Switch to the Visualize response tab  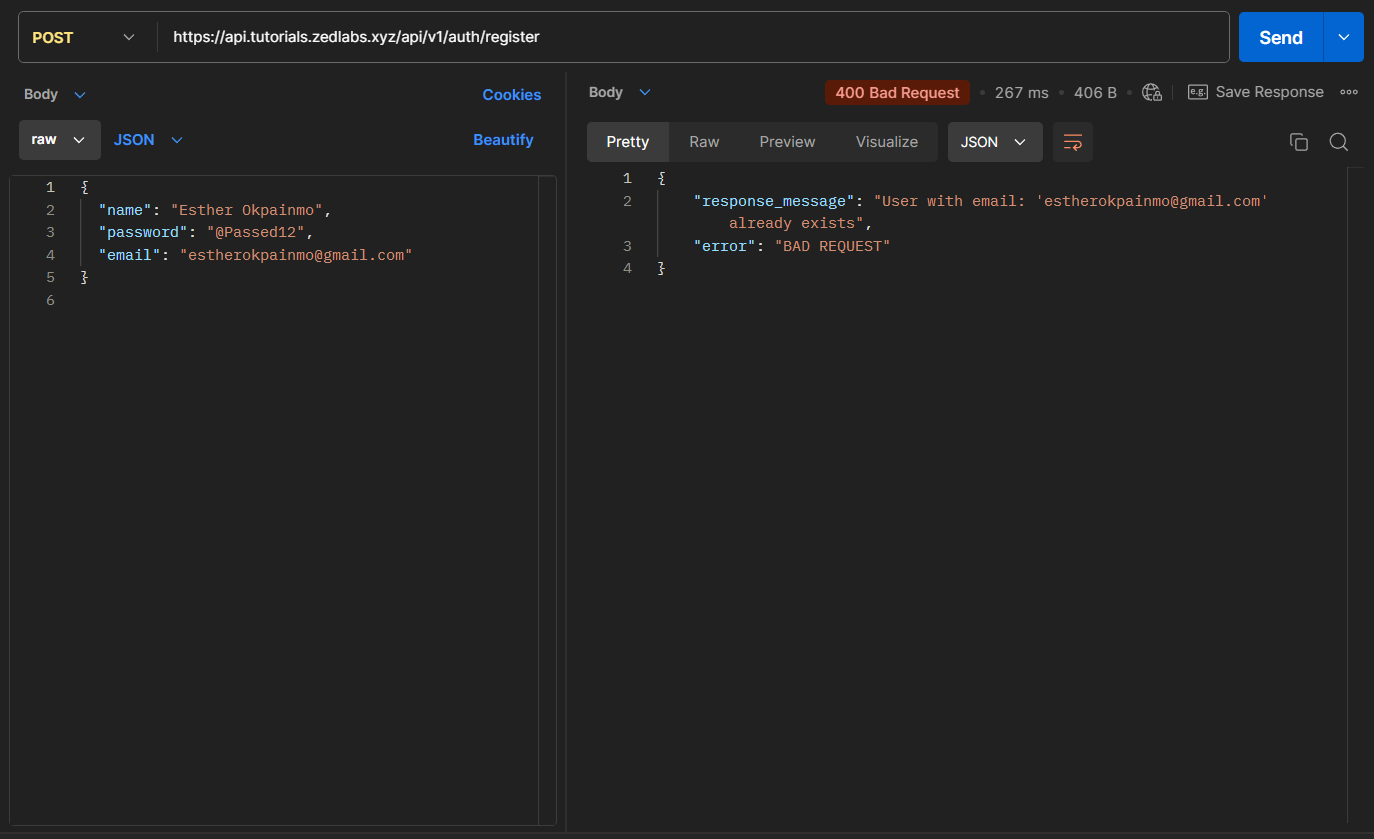887,142
